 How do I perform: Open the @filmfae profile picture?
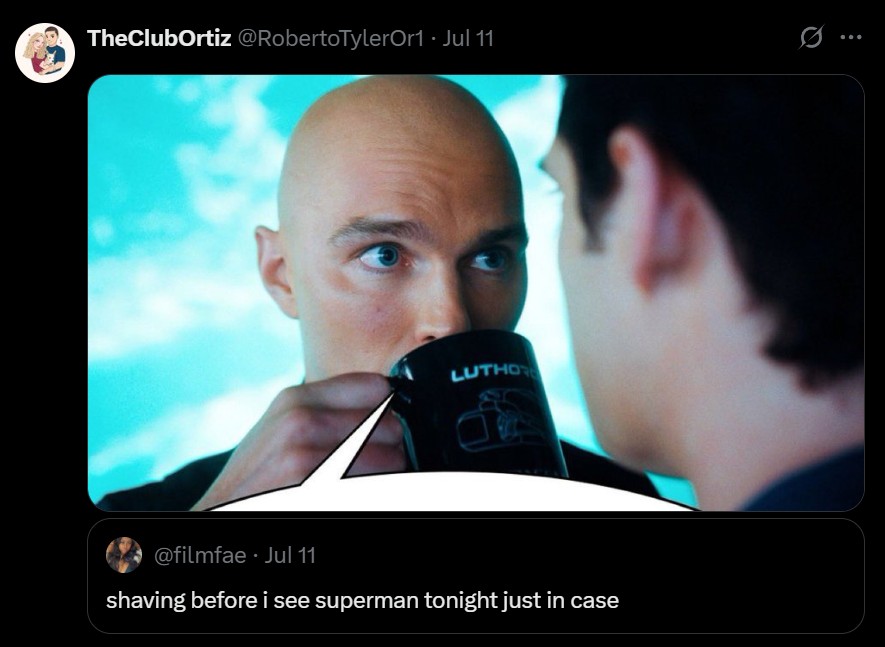point(124,555)
